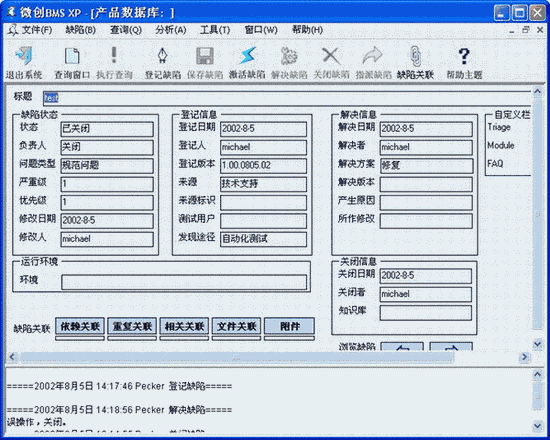Open the 文件(F) menu
The height and width of the screenshot is (440, 550).
pos(30,30)
